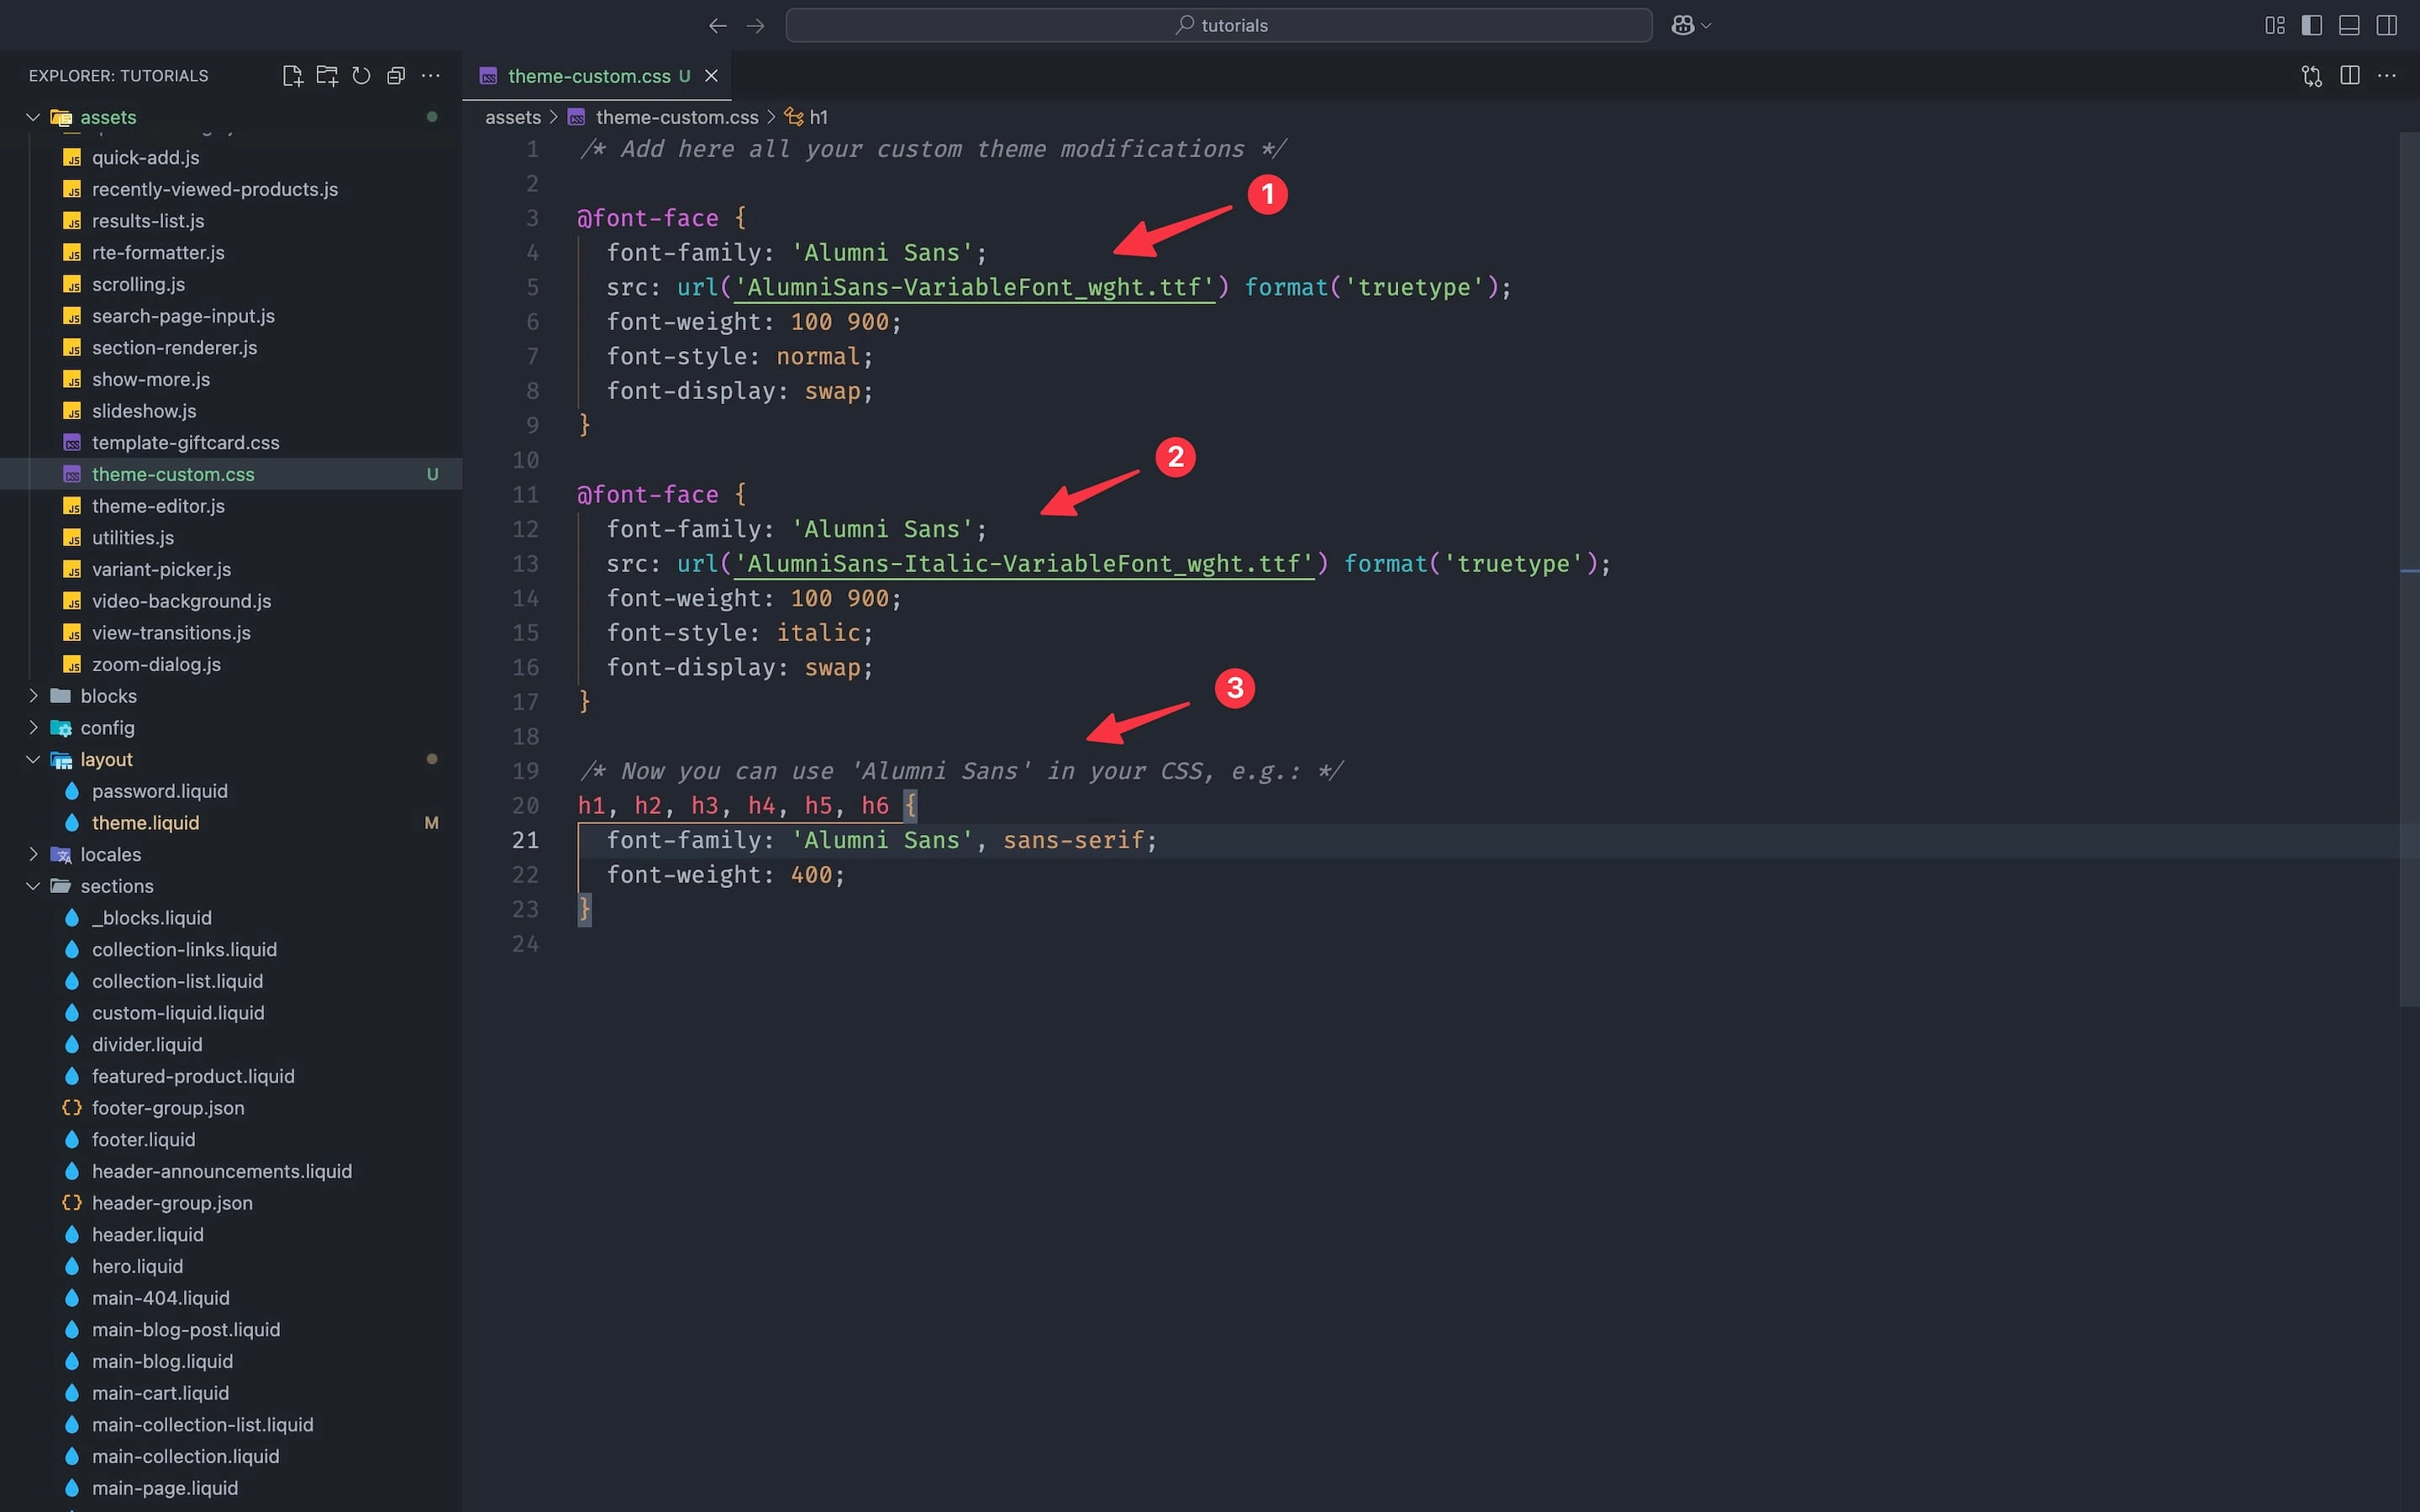Open zoom-dialog.js file
This screenshot has height=1512, width=2420.
(156, 664)
